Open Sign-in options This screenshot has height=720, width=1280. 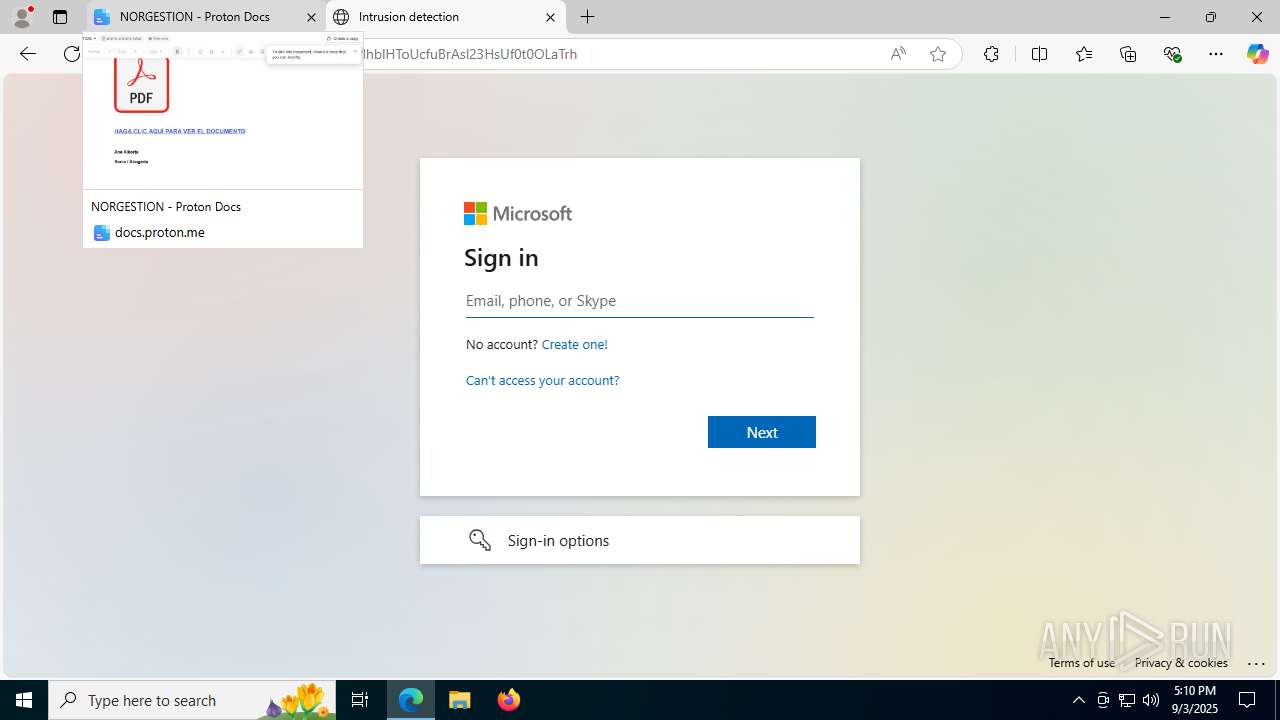[640, 540]
